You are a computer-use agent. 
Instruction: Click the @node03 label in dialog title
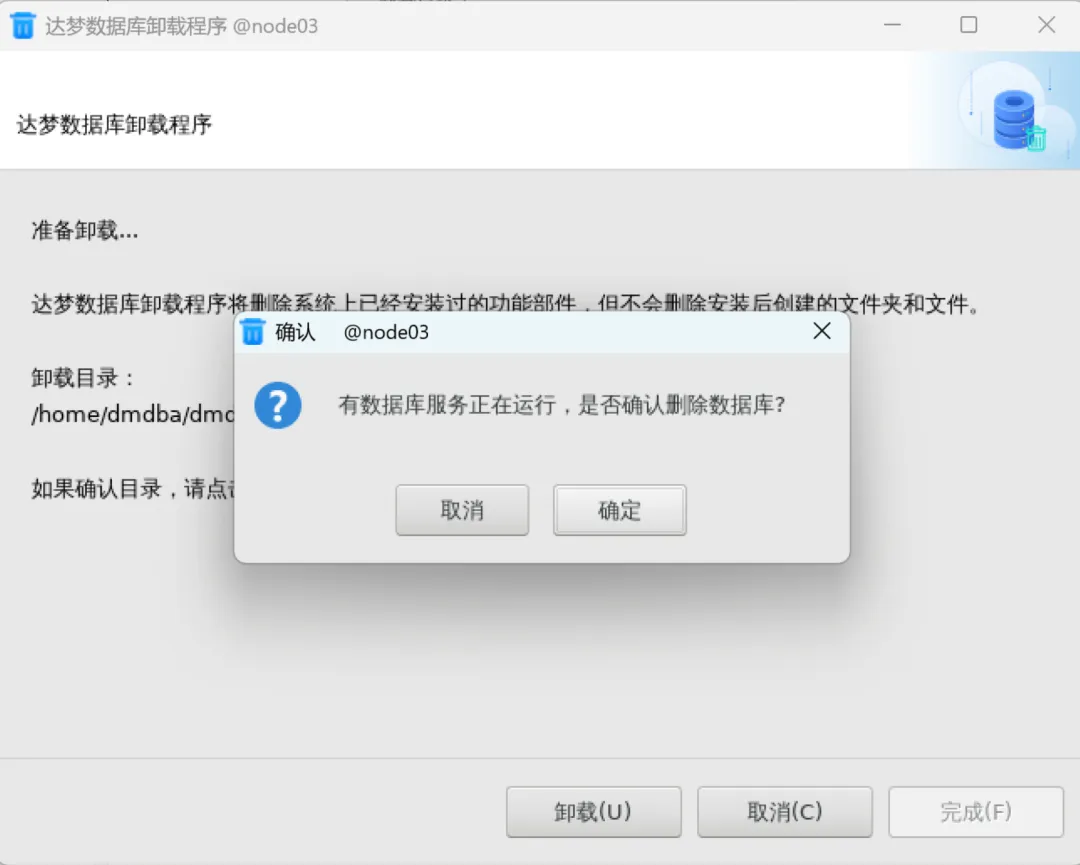386,333
